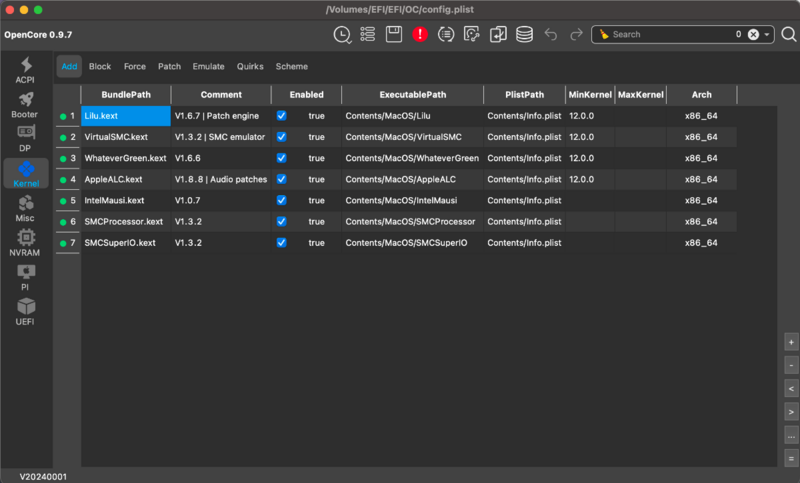The image size is (800, 483).
Task: Click the red exclamation validation icon
Action: [420, 35]
